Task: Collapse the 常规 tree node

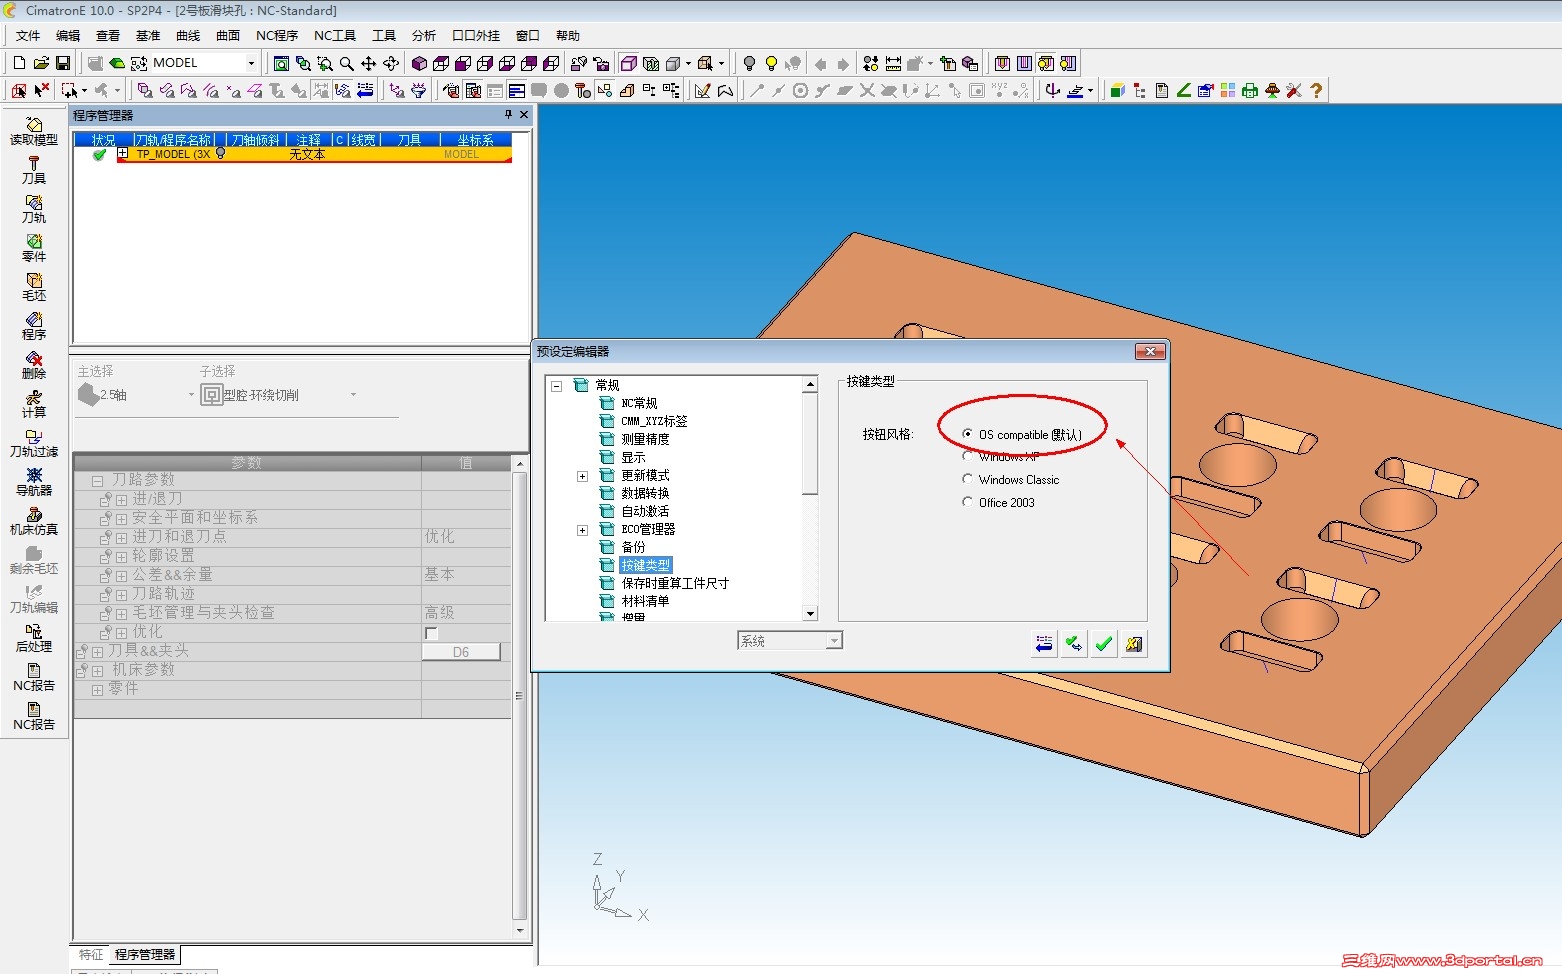Action: point(557,385)
